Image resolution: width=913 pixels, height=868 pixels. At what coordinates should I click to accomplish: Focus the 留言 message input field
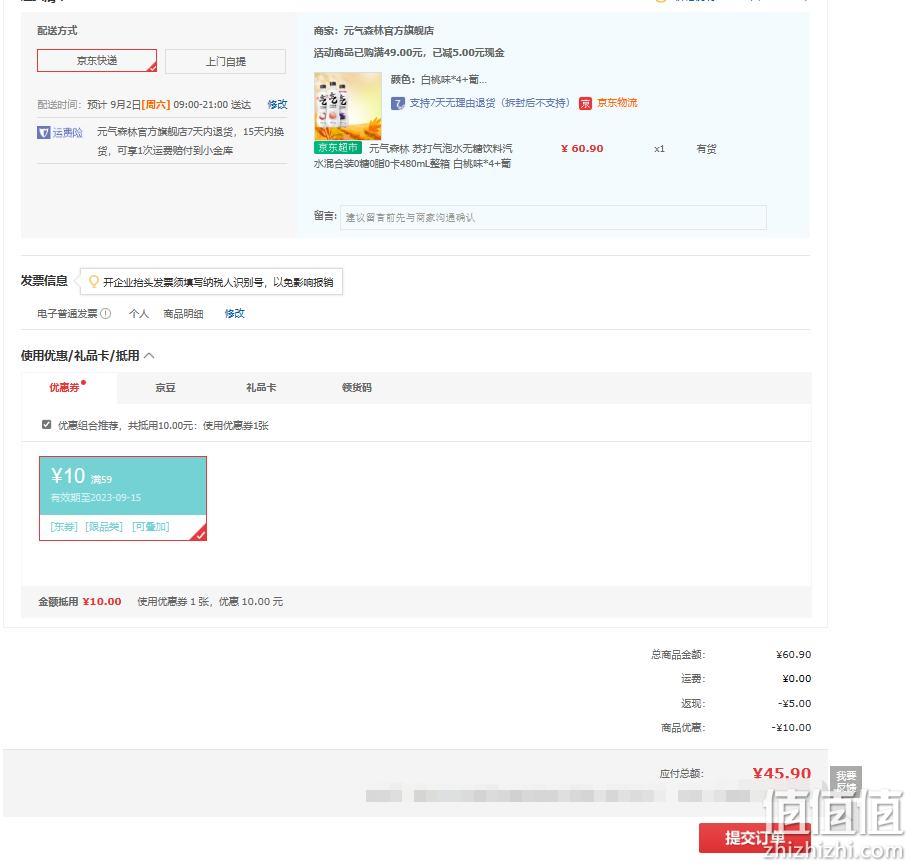(553, 217)
